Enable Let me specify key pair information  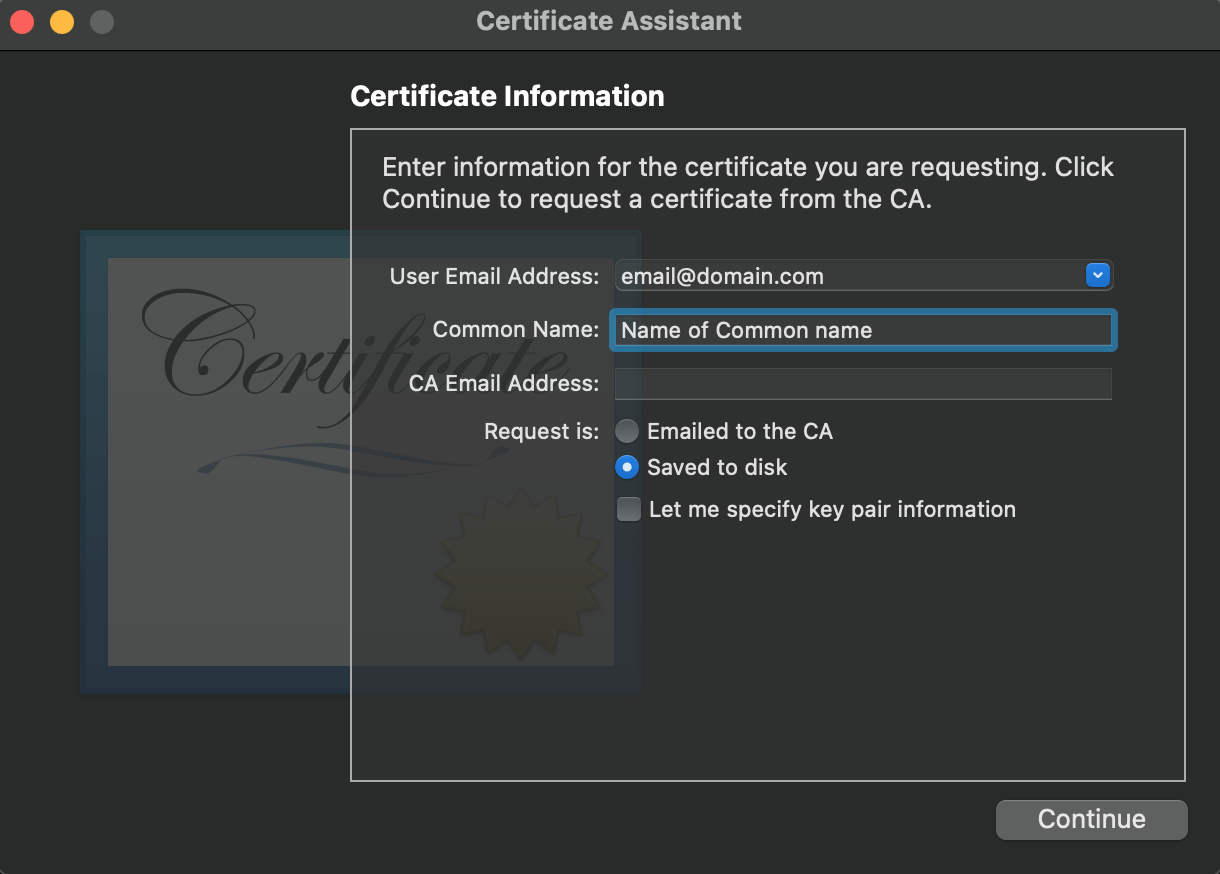tap(629, 509)
